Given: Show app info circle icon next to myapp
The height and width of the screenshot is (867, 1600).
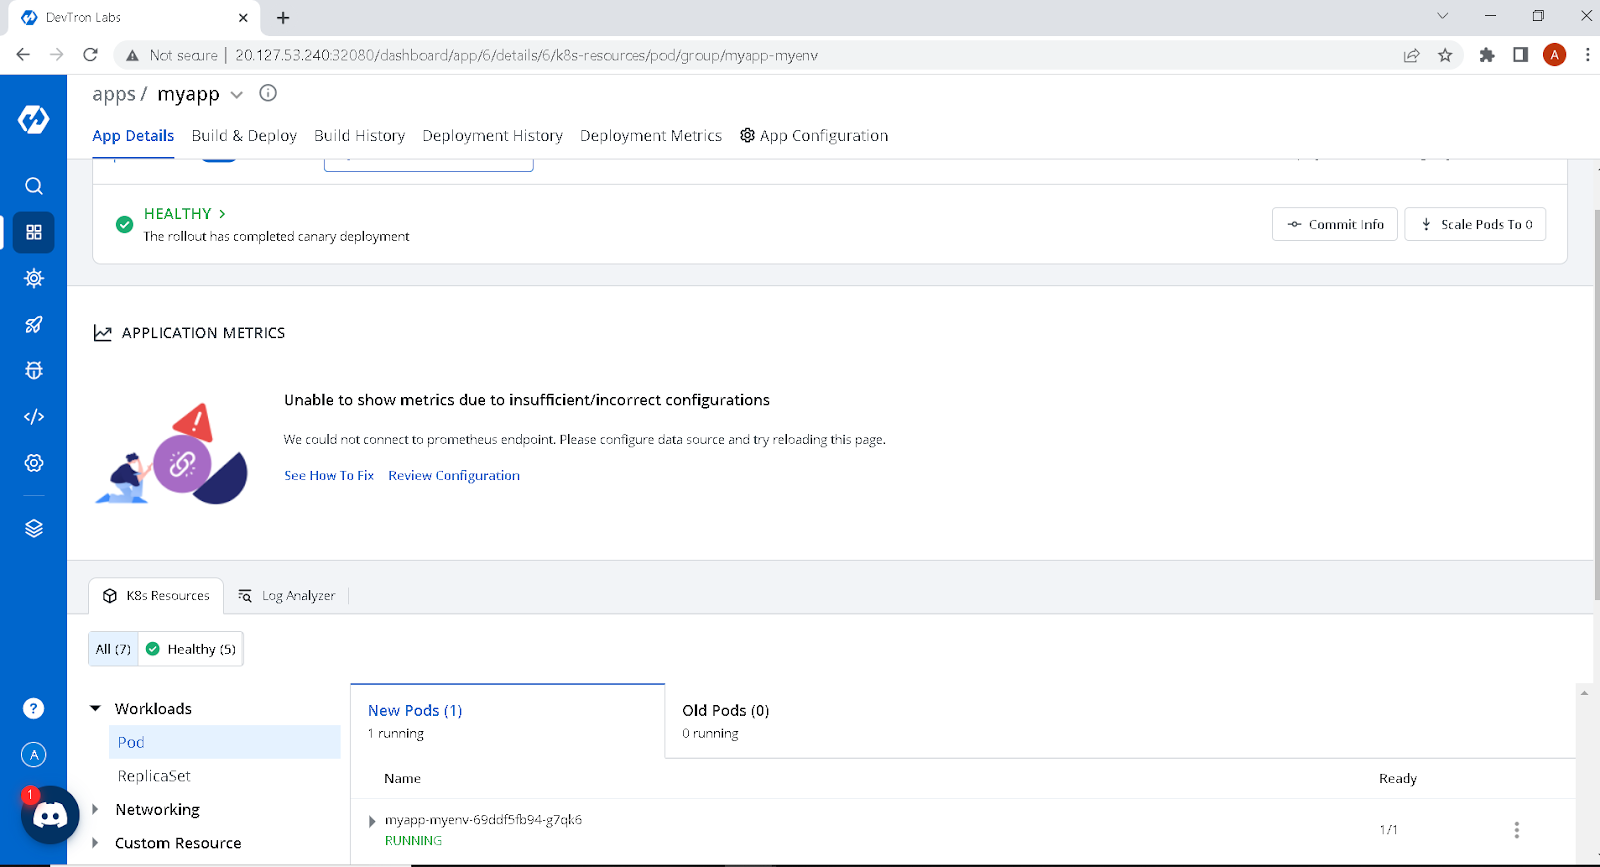Looking at the screenshot, I should click(x=268, y=93).
